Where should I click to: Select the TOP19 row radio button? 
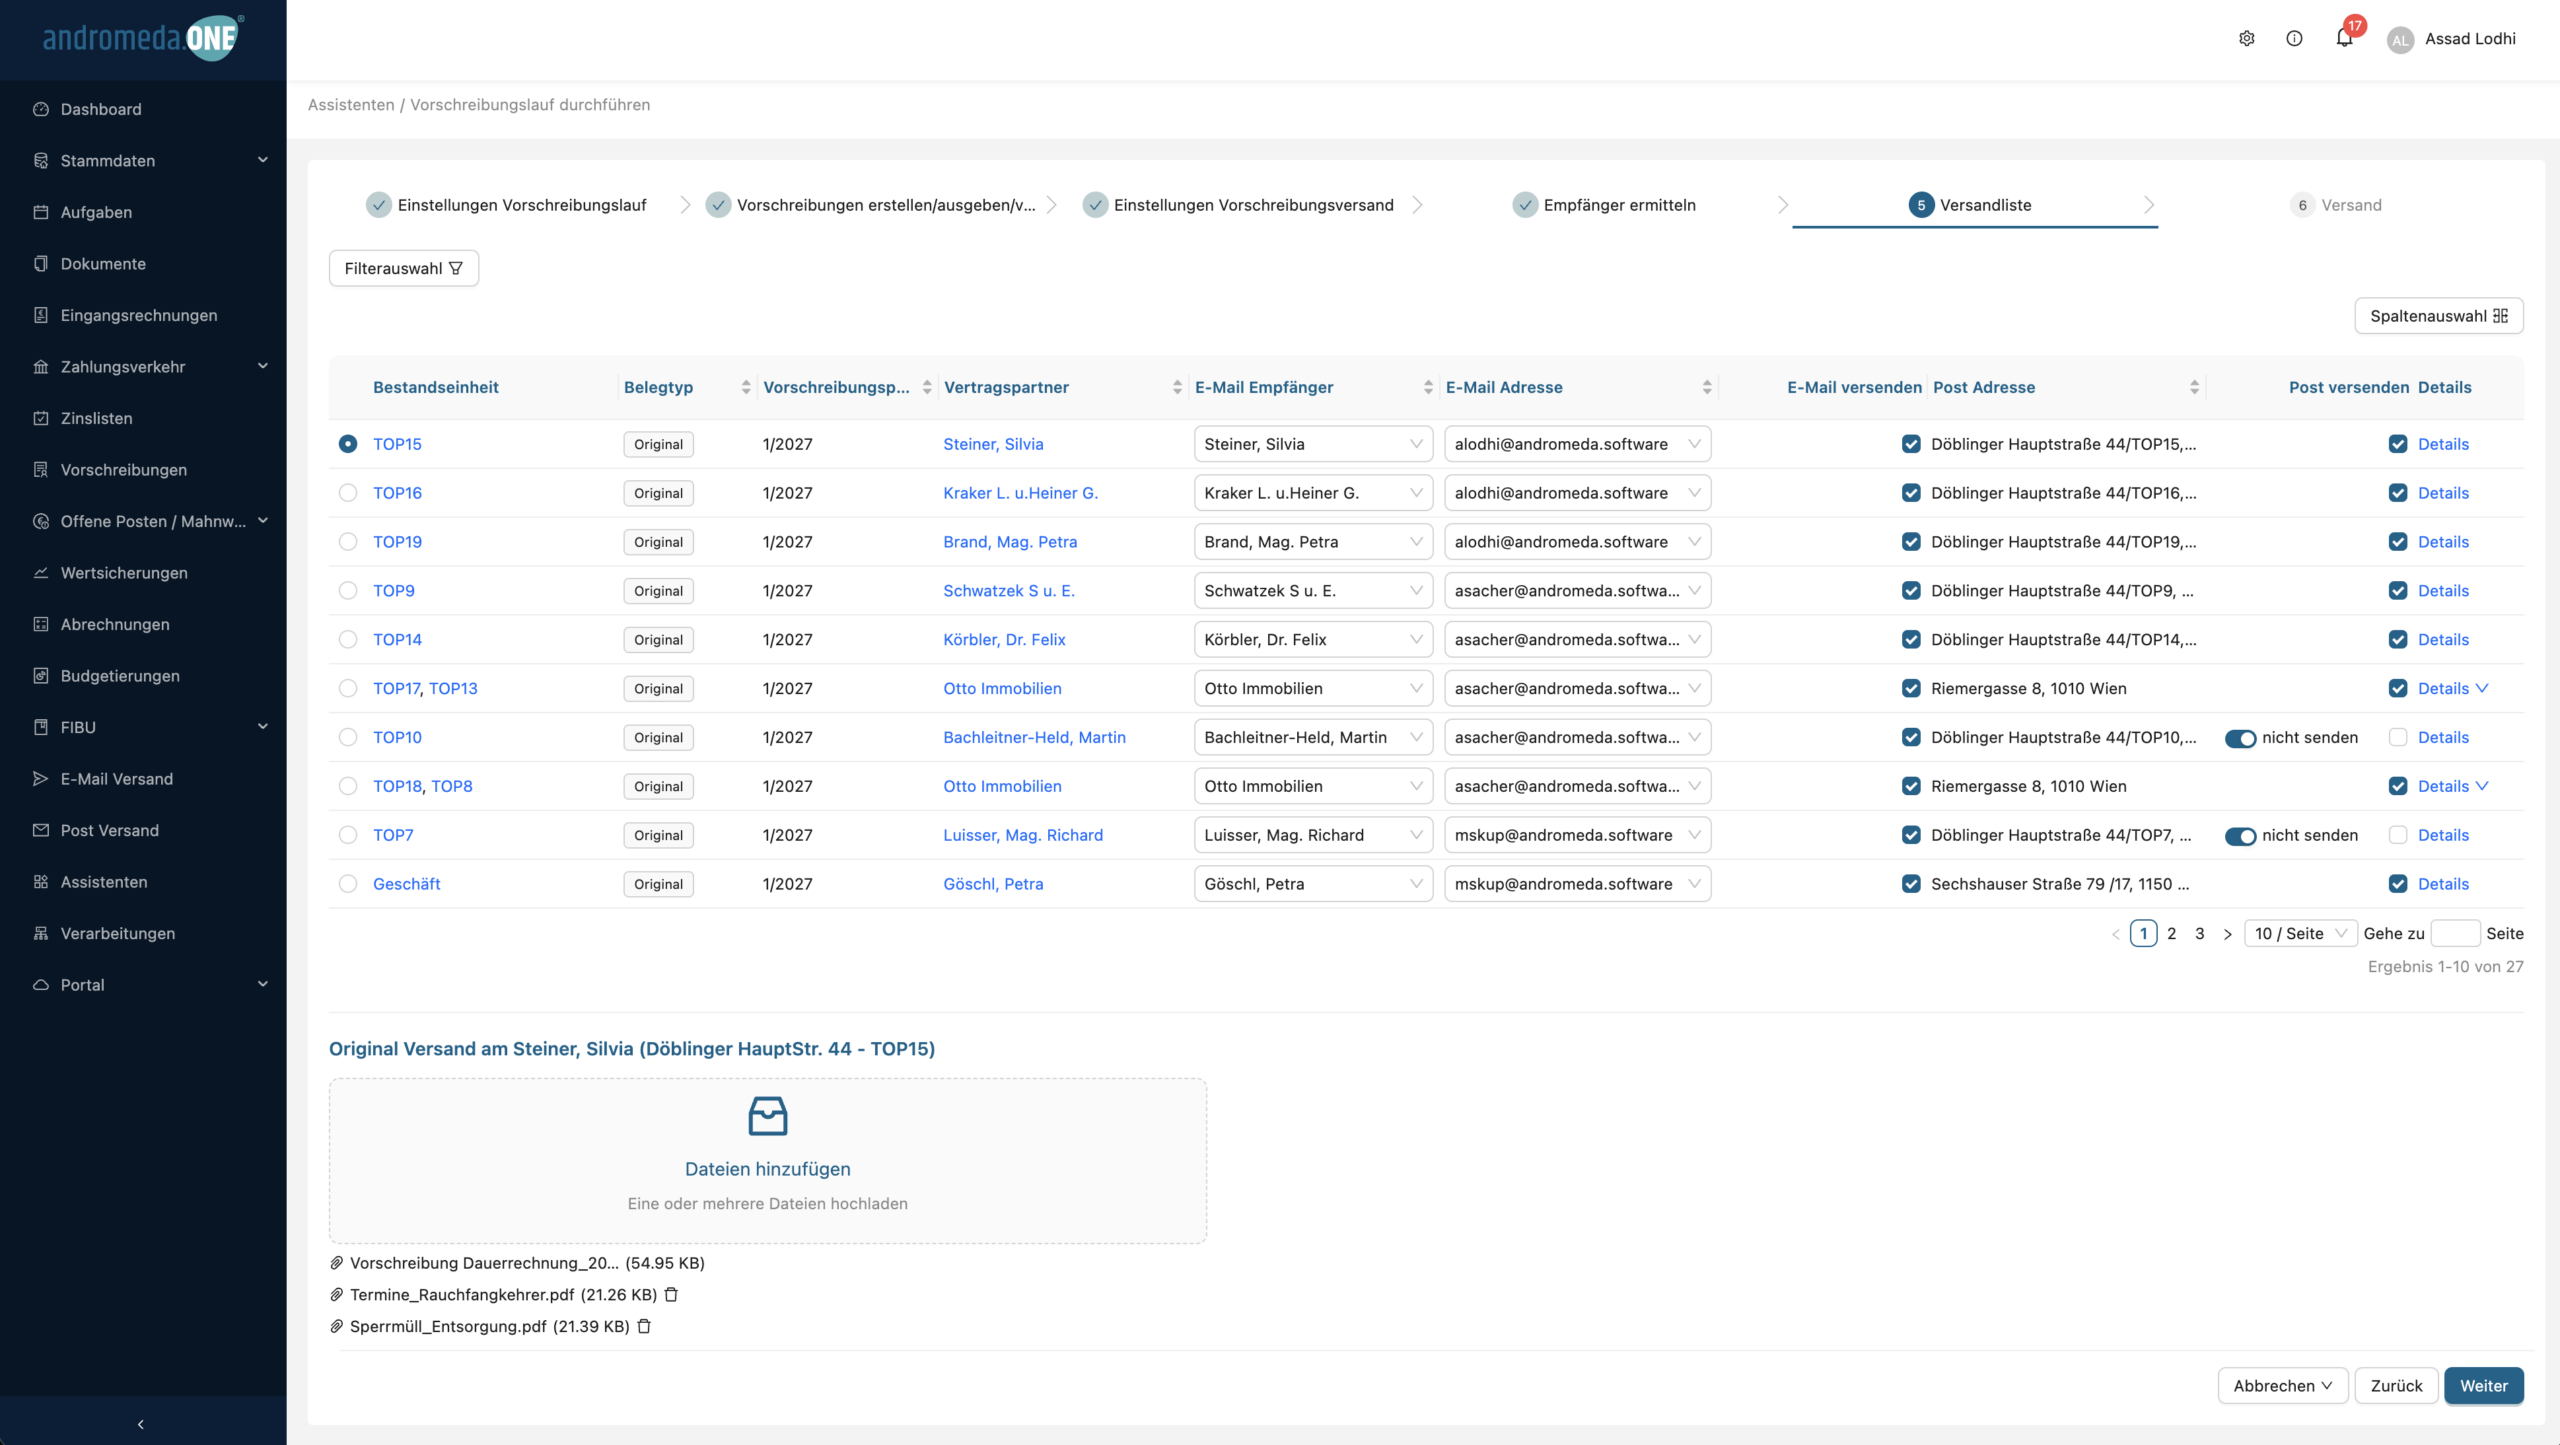[347, 542]
